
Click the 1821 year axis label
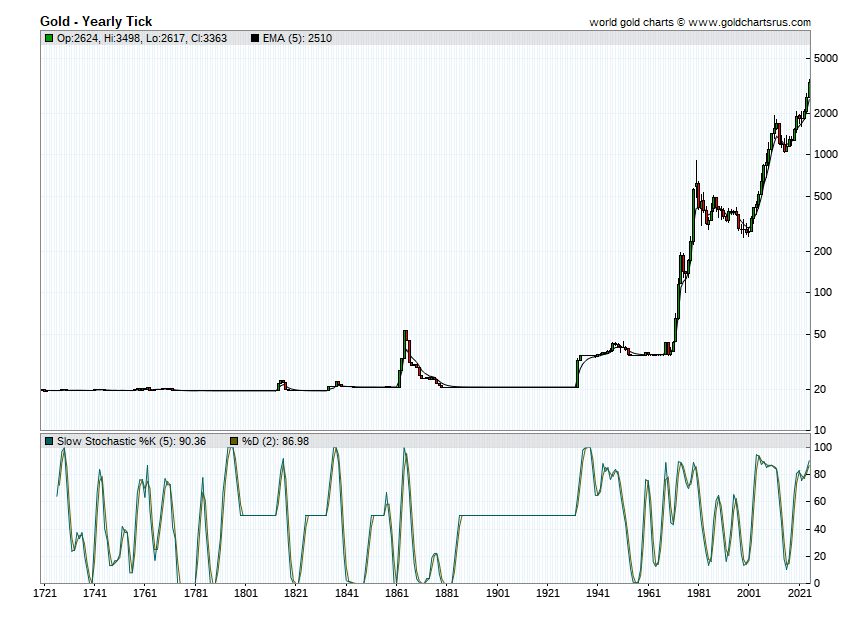(296, 592)
